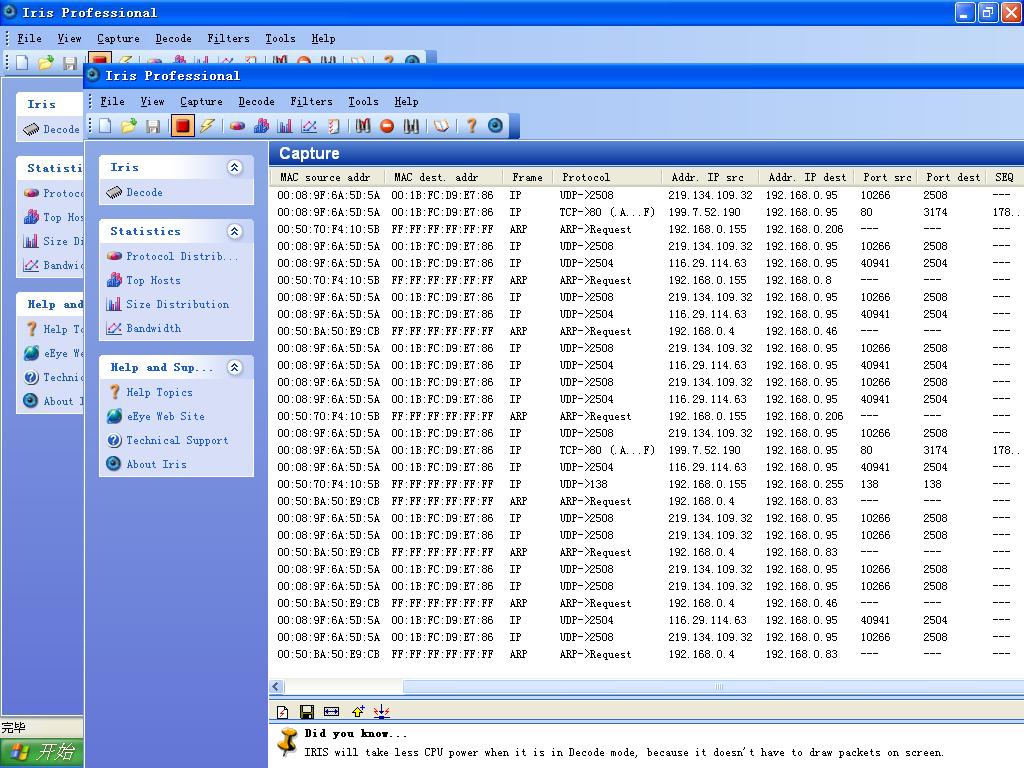Open the Top Hosts statistics link
This screenshot has width=1024, height=768.
point(152,280)
